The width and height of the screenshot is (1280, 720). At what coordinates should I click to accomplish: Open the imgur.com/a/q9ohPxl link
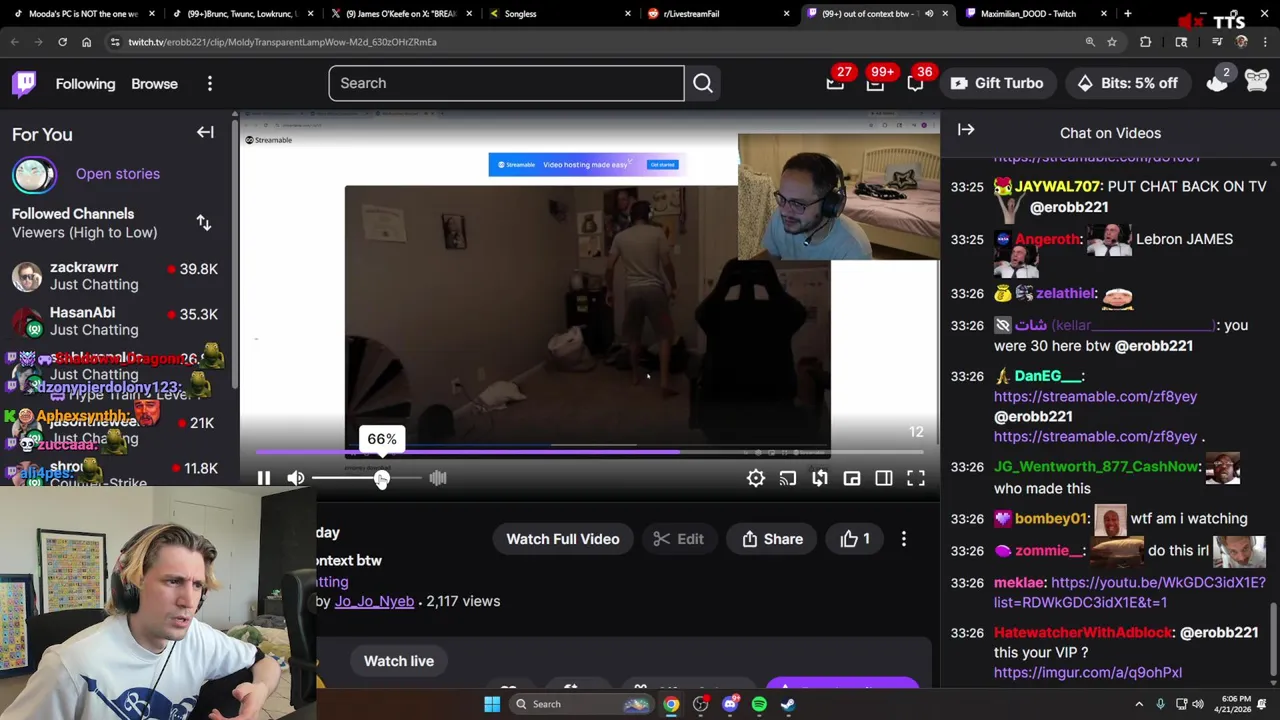1088,673
